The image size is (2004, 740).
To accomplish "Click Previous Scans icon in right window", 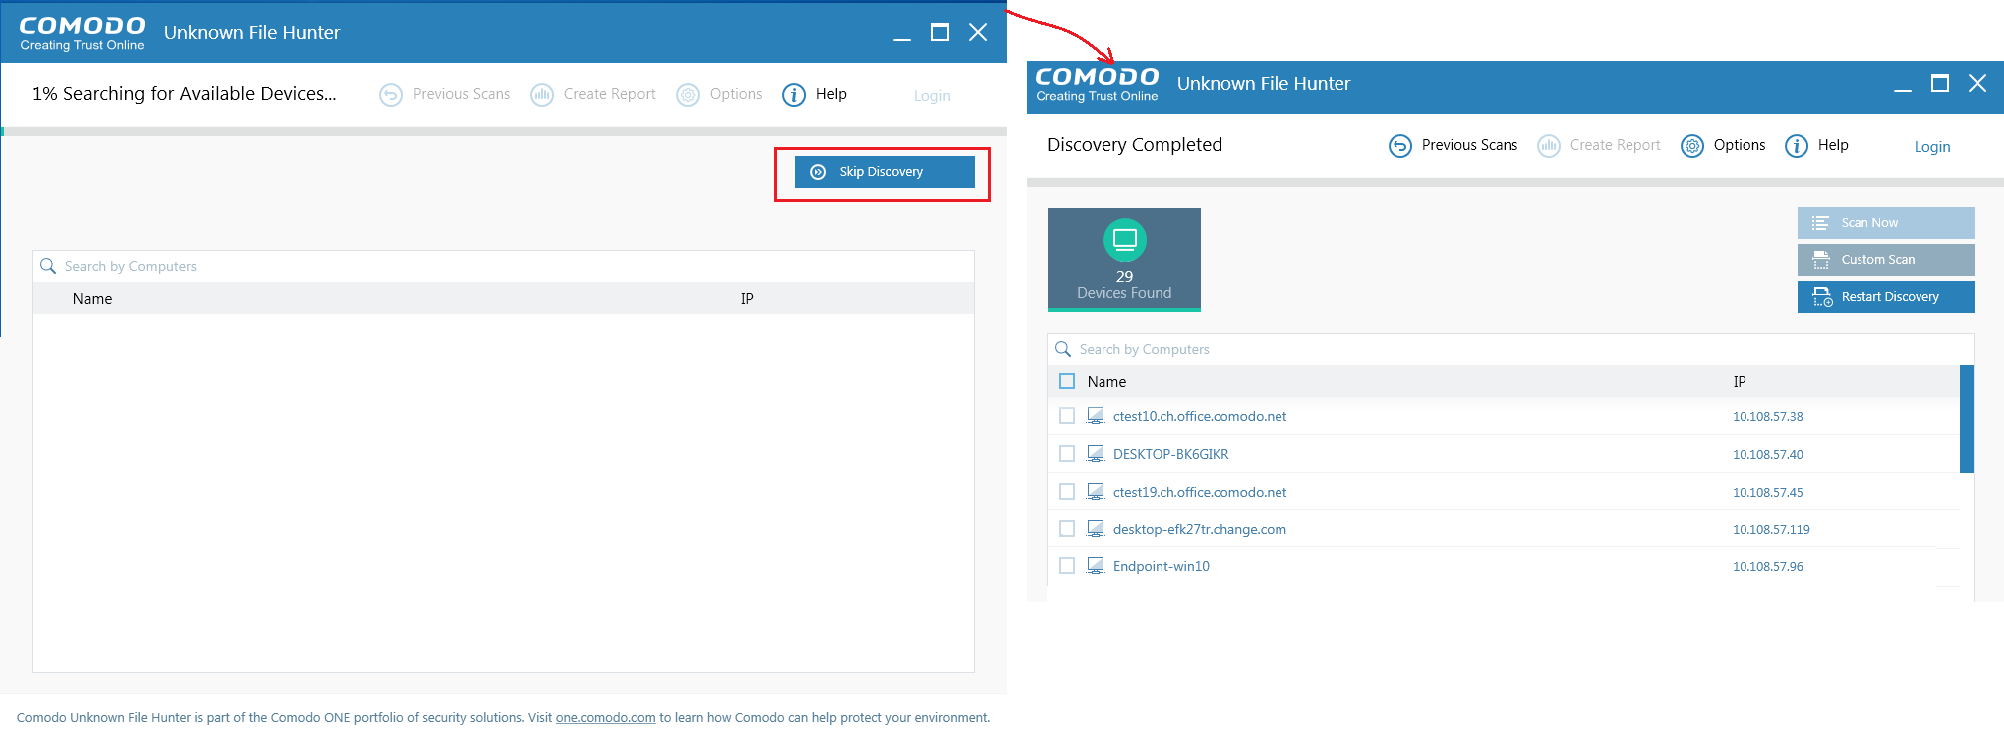I will [1400, 146].
